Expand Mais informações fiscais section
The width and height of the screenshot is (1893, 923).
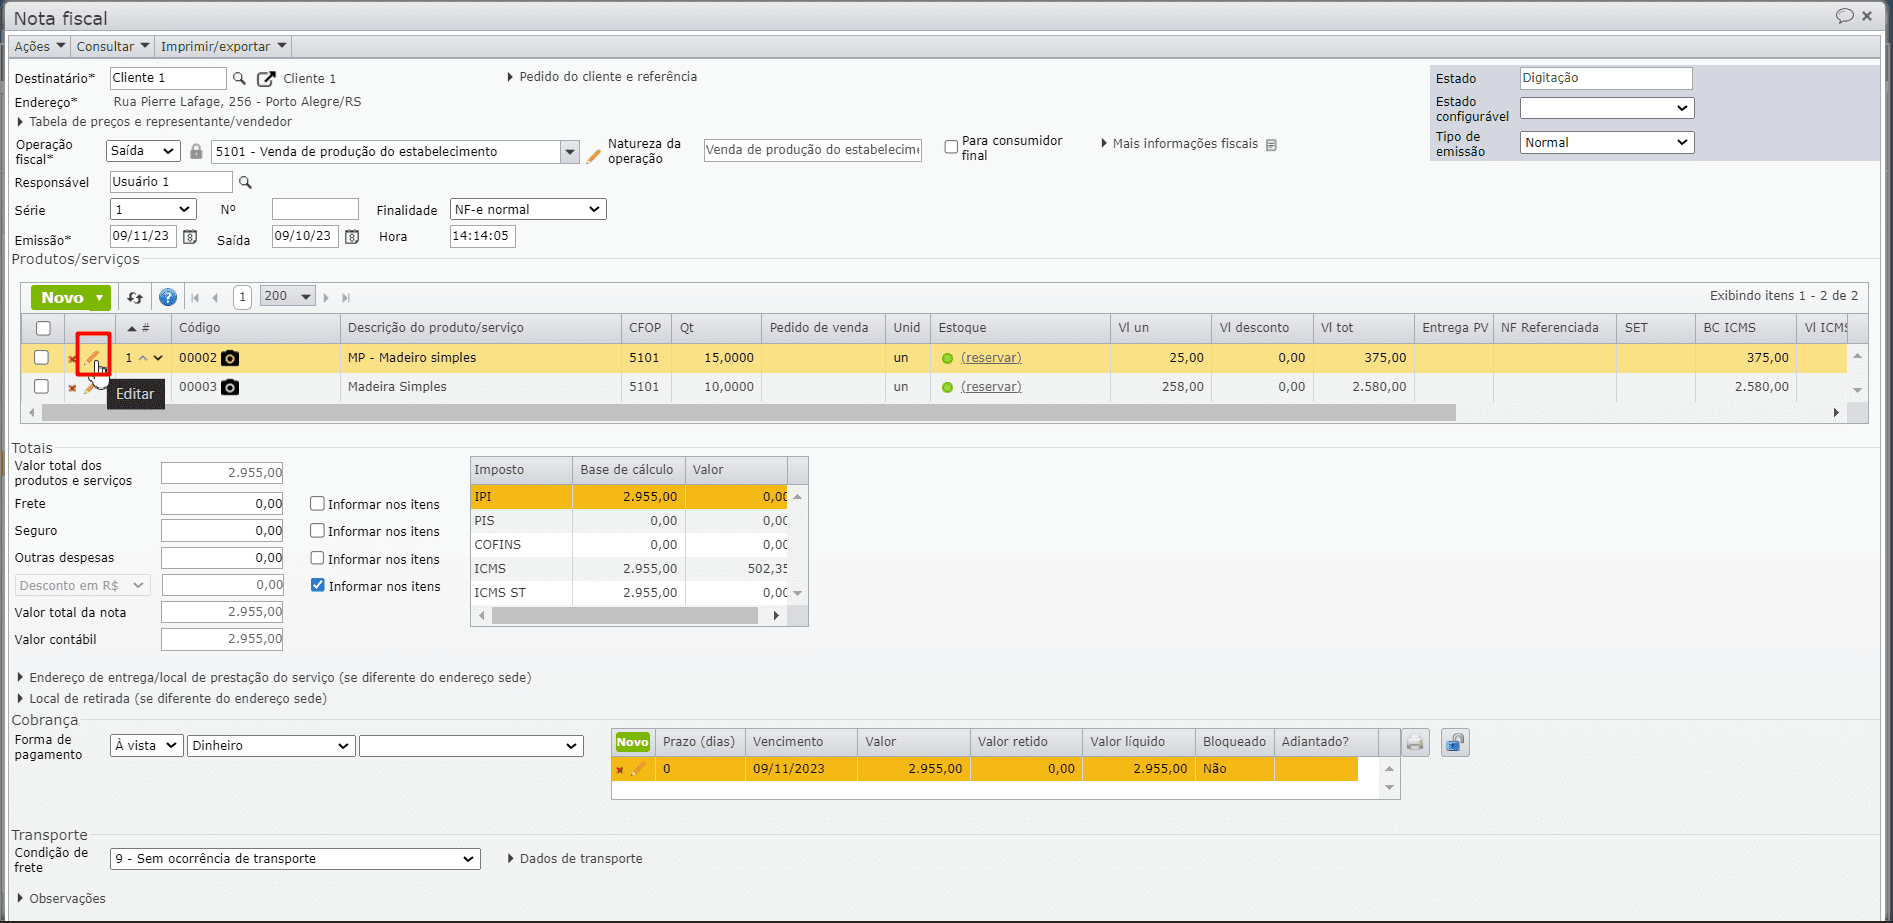(1184, 144)
